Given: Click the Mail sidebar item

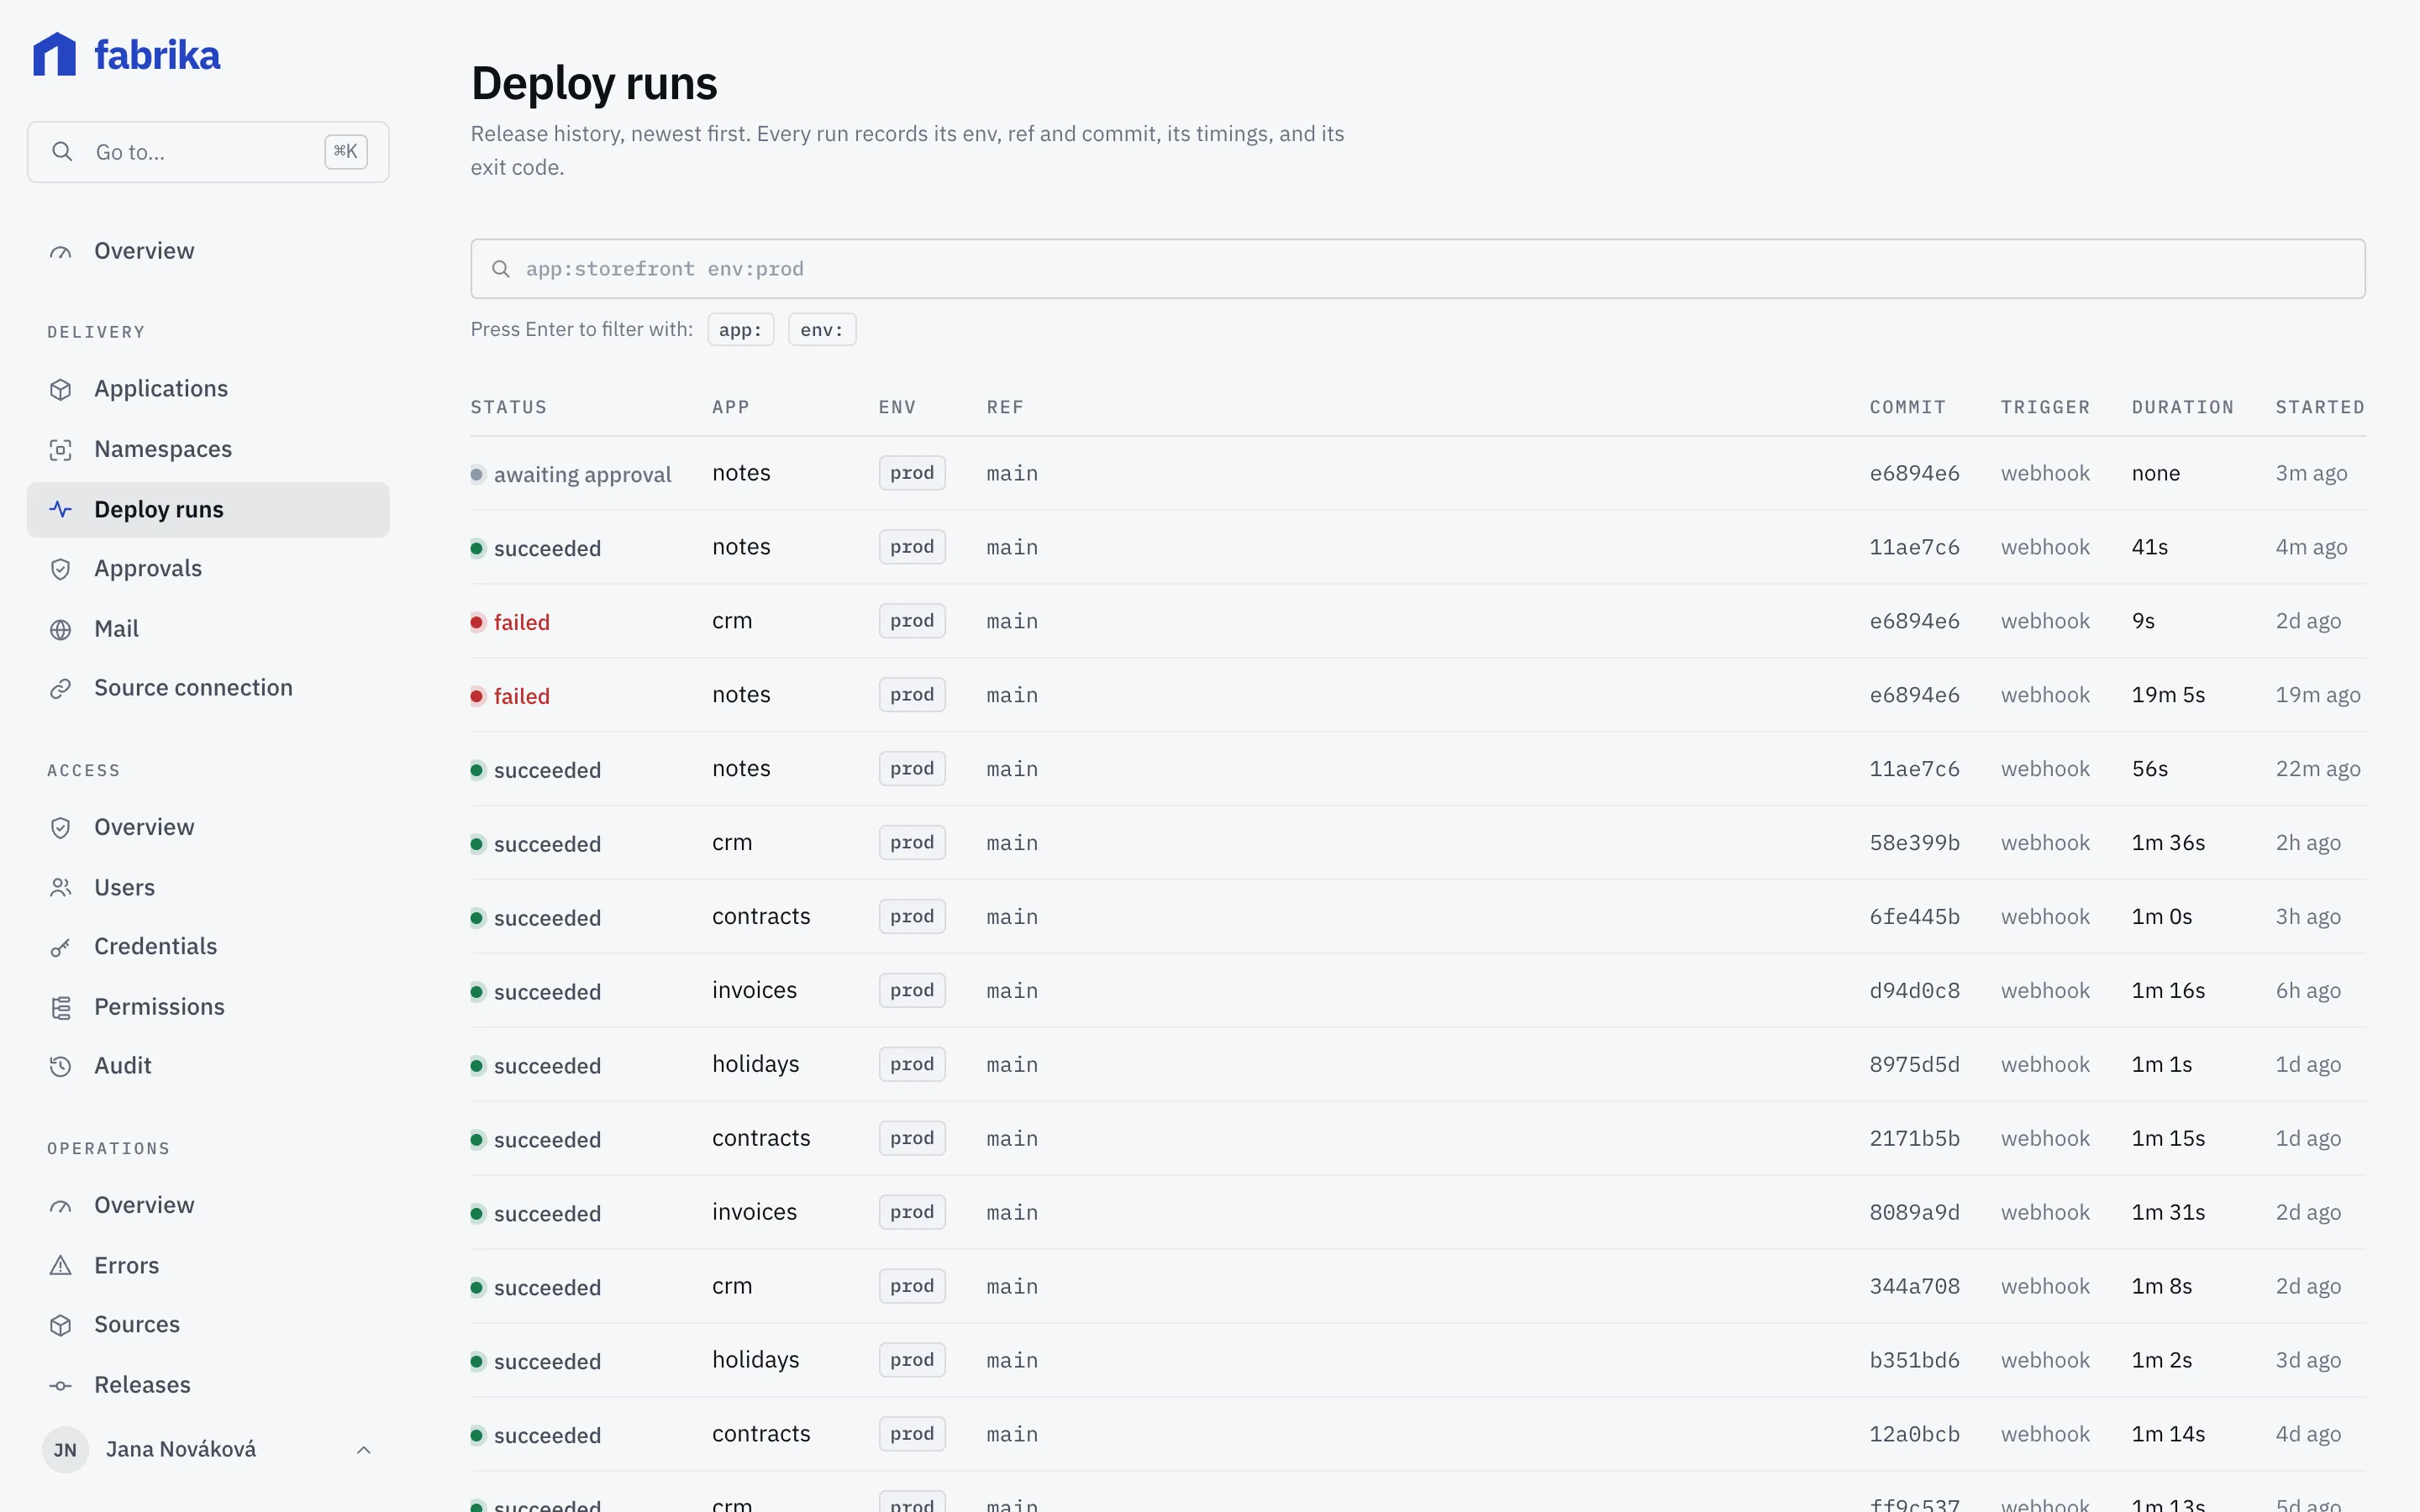Looking at the screenshot, I should (x=208, y=629).
